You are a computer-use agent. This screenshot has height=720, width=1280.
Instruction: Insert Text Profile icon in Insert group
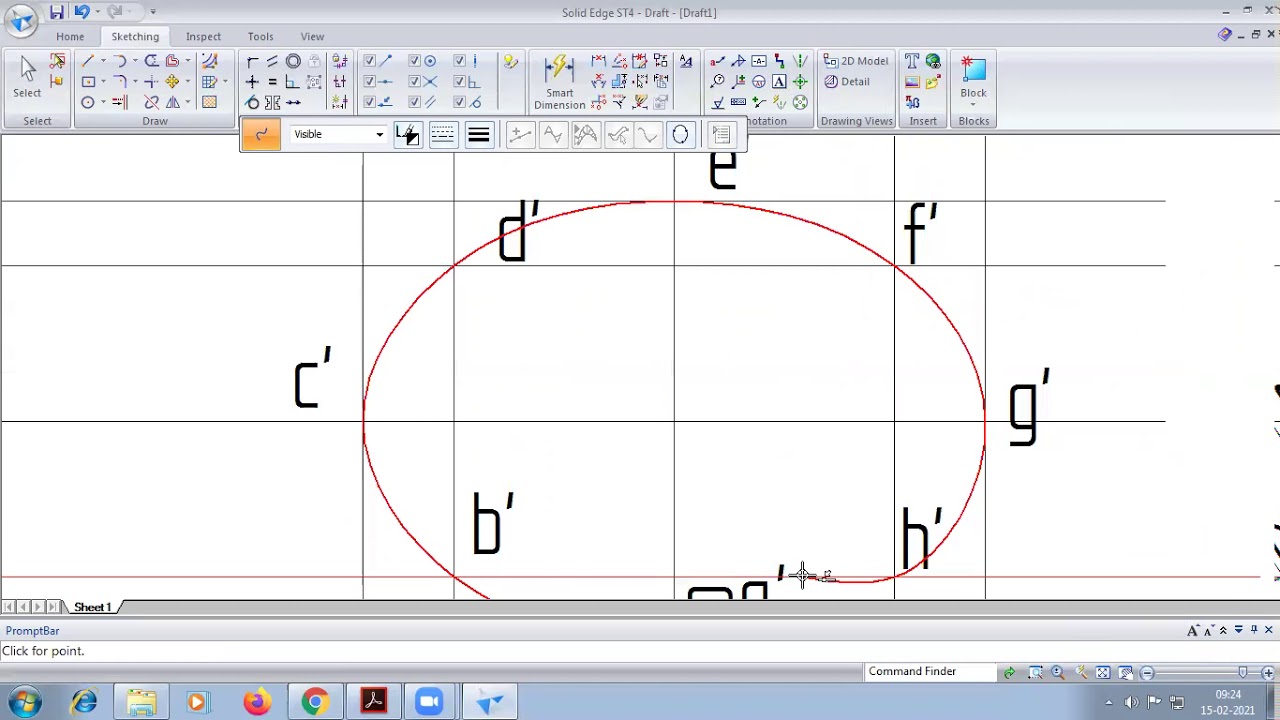[x=911, y=60]
